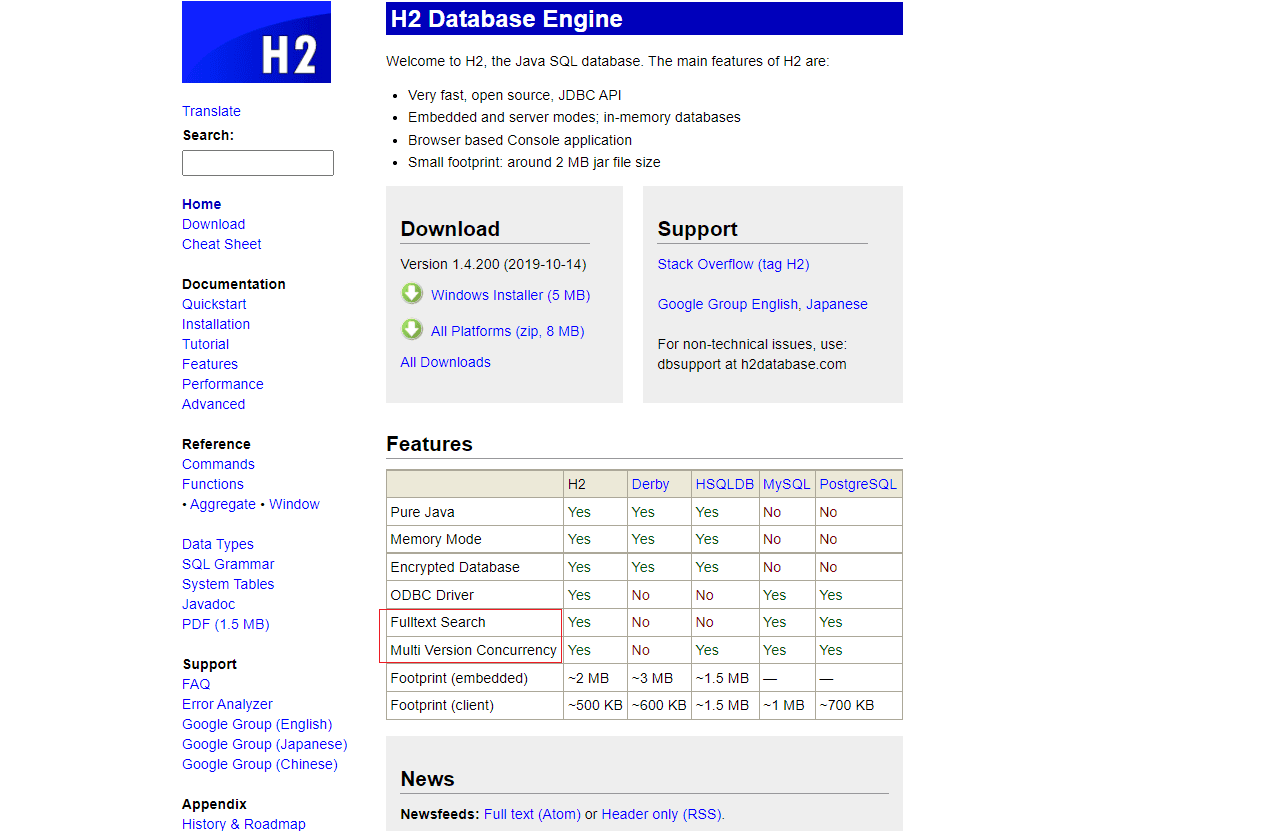This screenshot has width=1272, height=831.
Task: Click HSQLDB column header link
Action: [724, 484]
